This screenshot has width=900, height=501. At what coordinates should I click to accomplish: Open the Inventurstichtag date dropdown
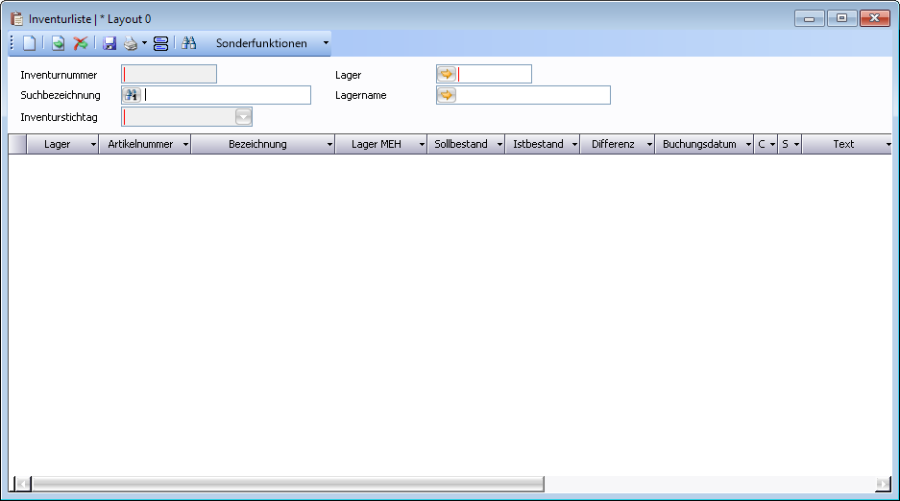pyautogui.click(x=243, y=117)
